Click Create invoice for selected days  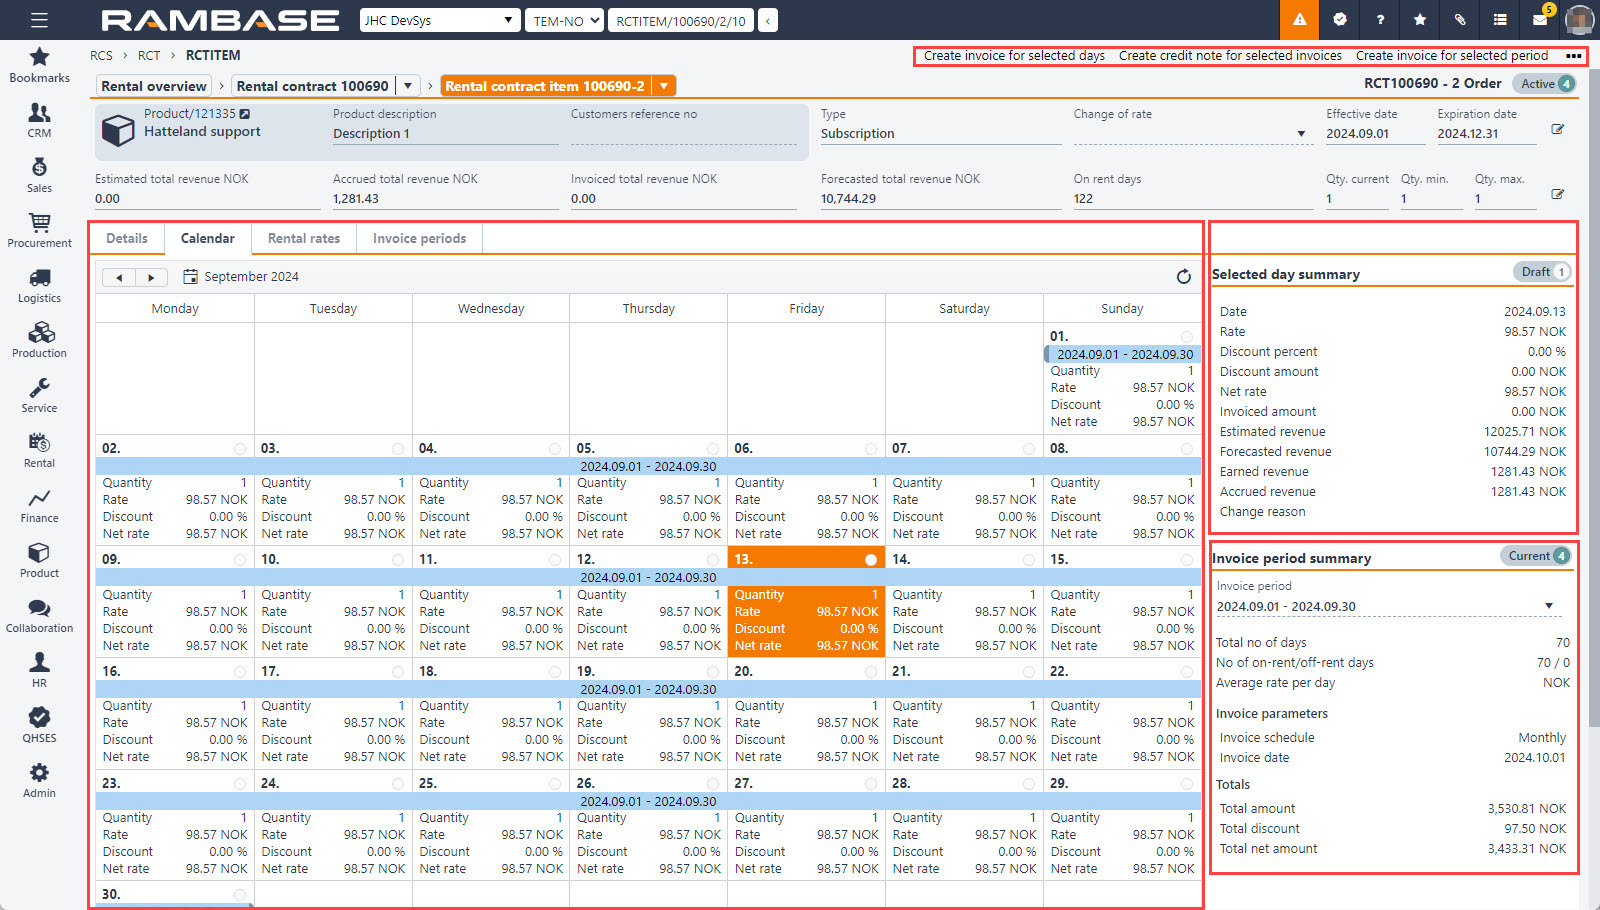(1013, 56)
